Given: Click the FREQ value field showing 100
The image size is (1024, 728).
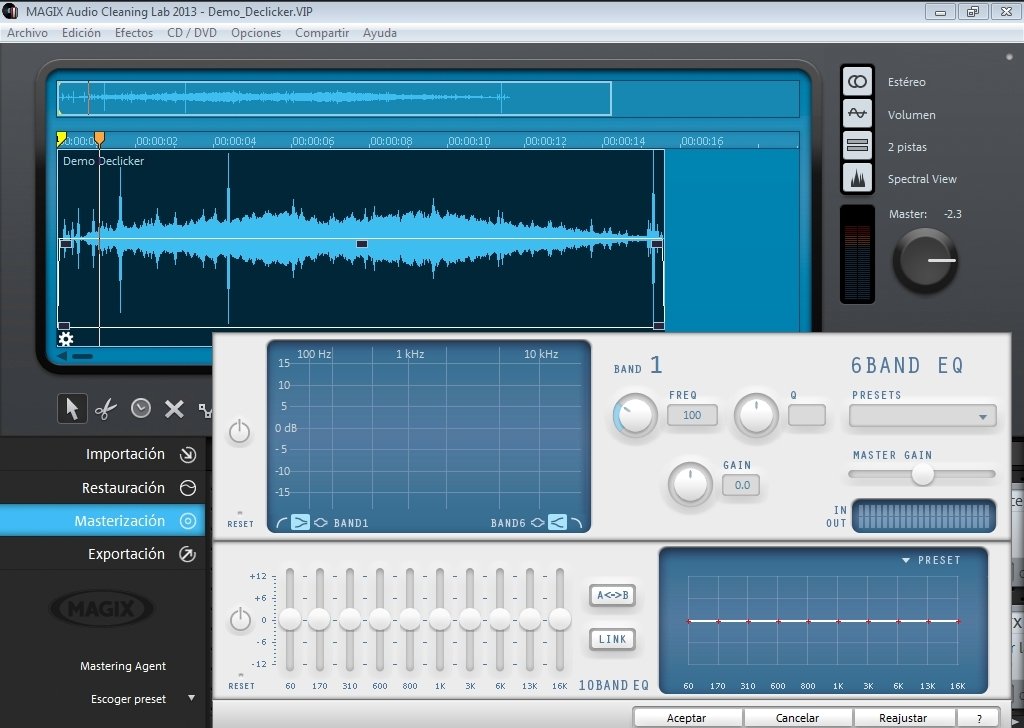Looking at the screenshot, I should (x=692, y=415).
